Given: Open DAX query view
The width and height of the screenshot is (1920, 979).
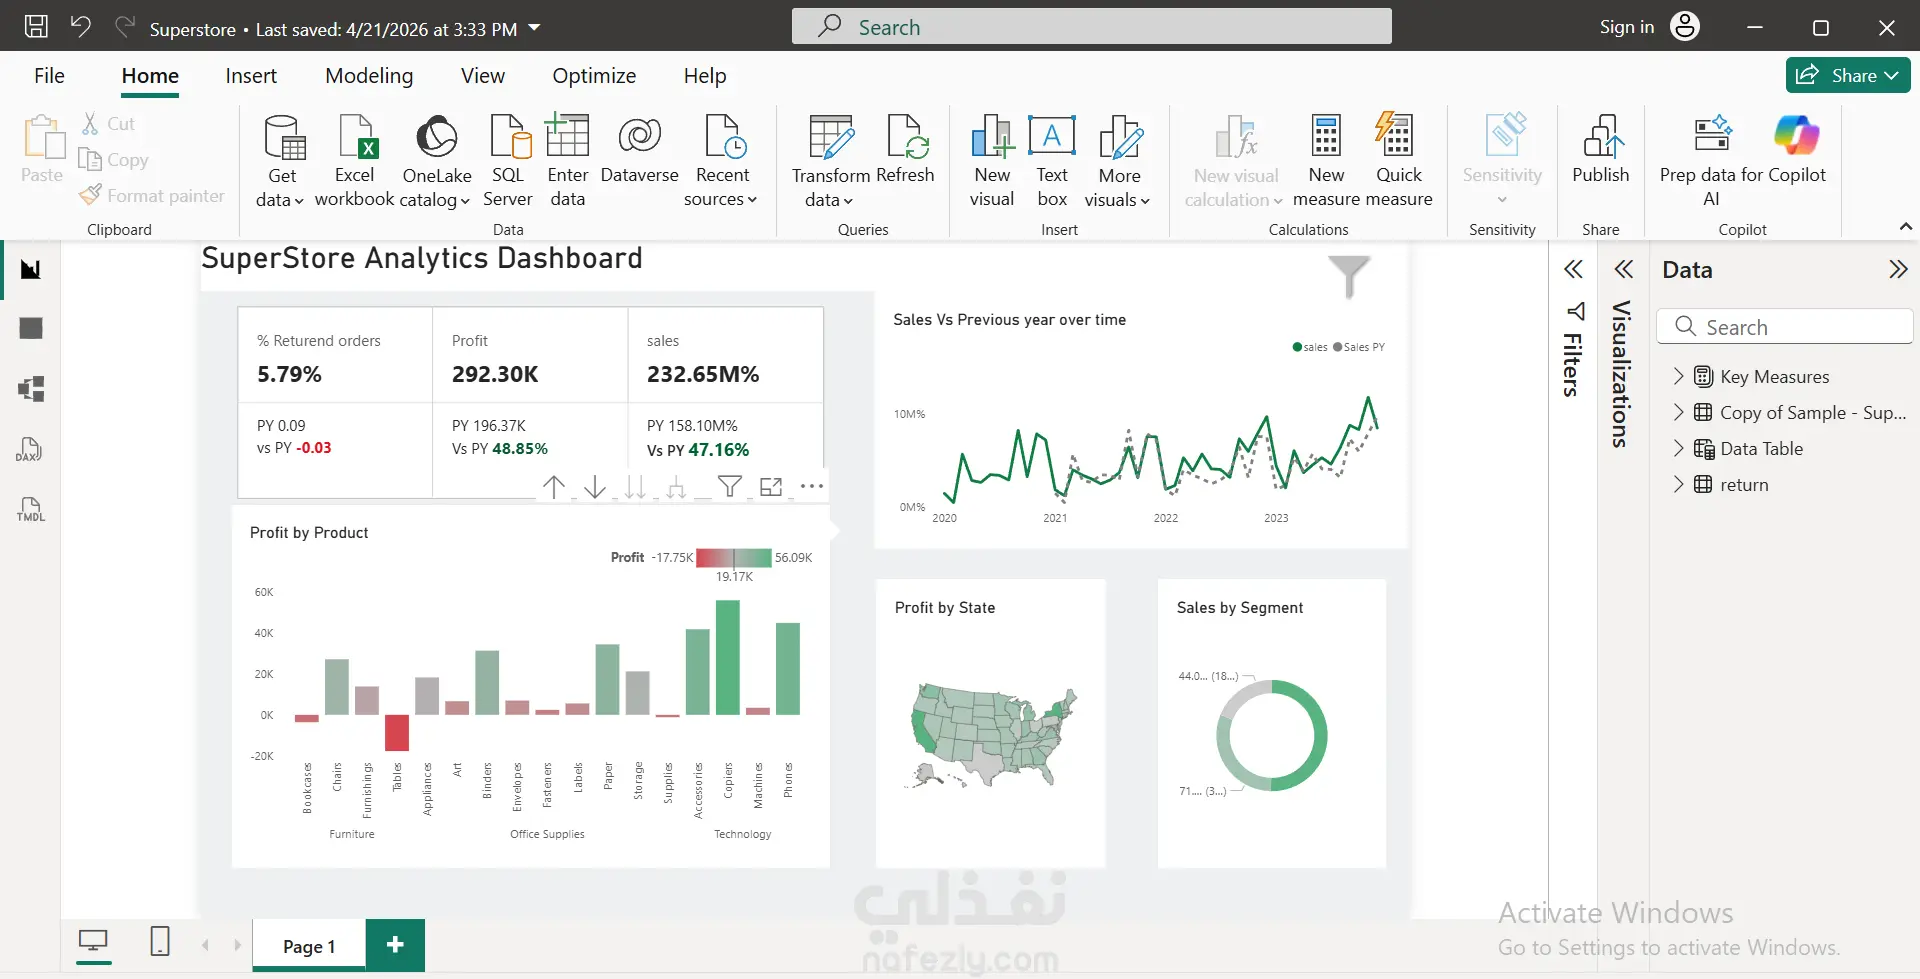Looking at the screenshot, I should (x=29, y=450).
